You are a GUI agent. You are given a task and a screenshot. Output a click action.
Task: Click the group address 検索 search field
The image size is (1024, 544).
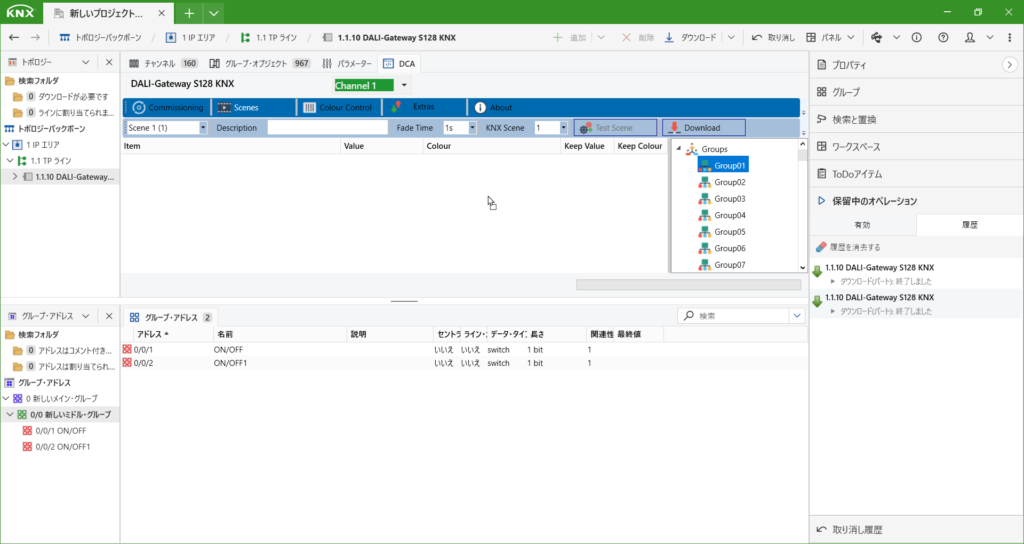[734, 316]
